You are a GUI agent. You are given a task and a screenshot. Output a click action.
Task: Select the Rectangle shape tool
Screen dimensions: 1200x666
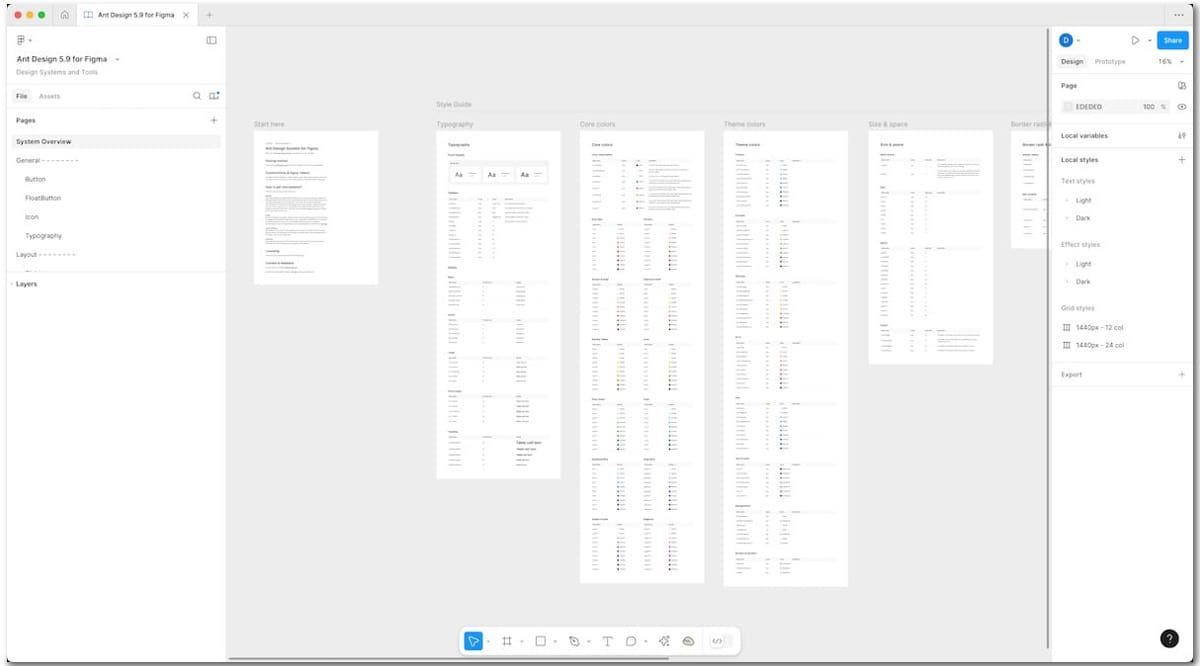point(540,641)
